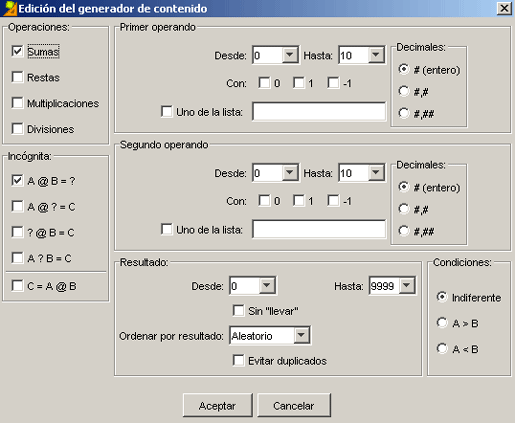The image size is (515, 423).
Task: Select #,## decimals for Primer operando
Action: (404, 113)
